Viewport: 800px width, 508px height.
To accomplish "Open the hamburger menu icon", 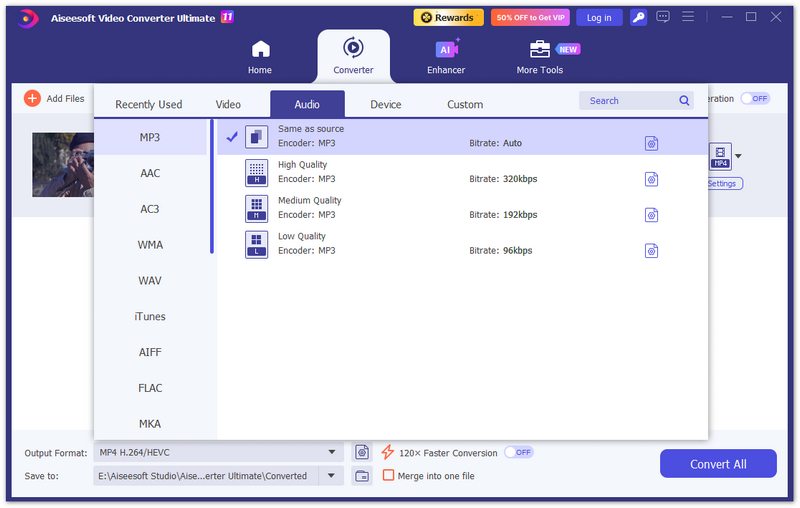I will point(688,17).
